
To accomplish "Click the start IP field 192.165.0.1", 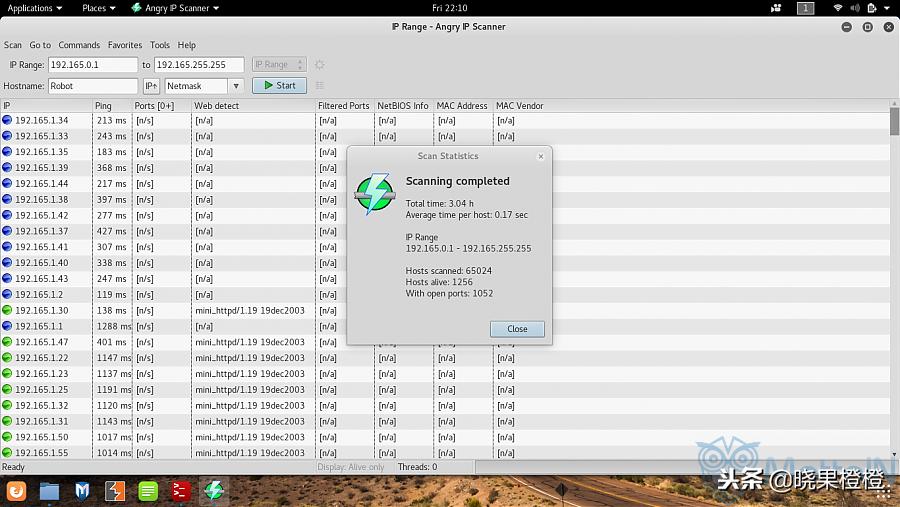I will click(x=93, y=64).
